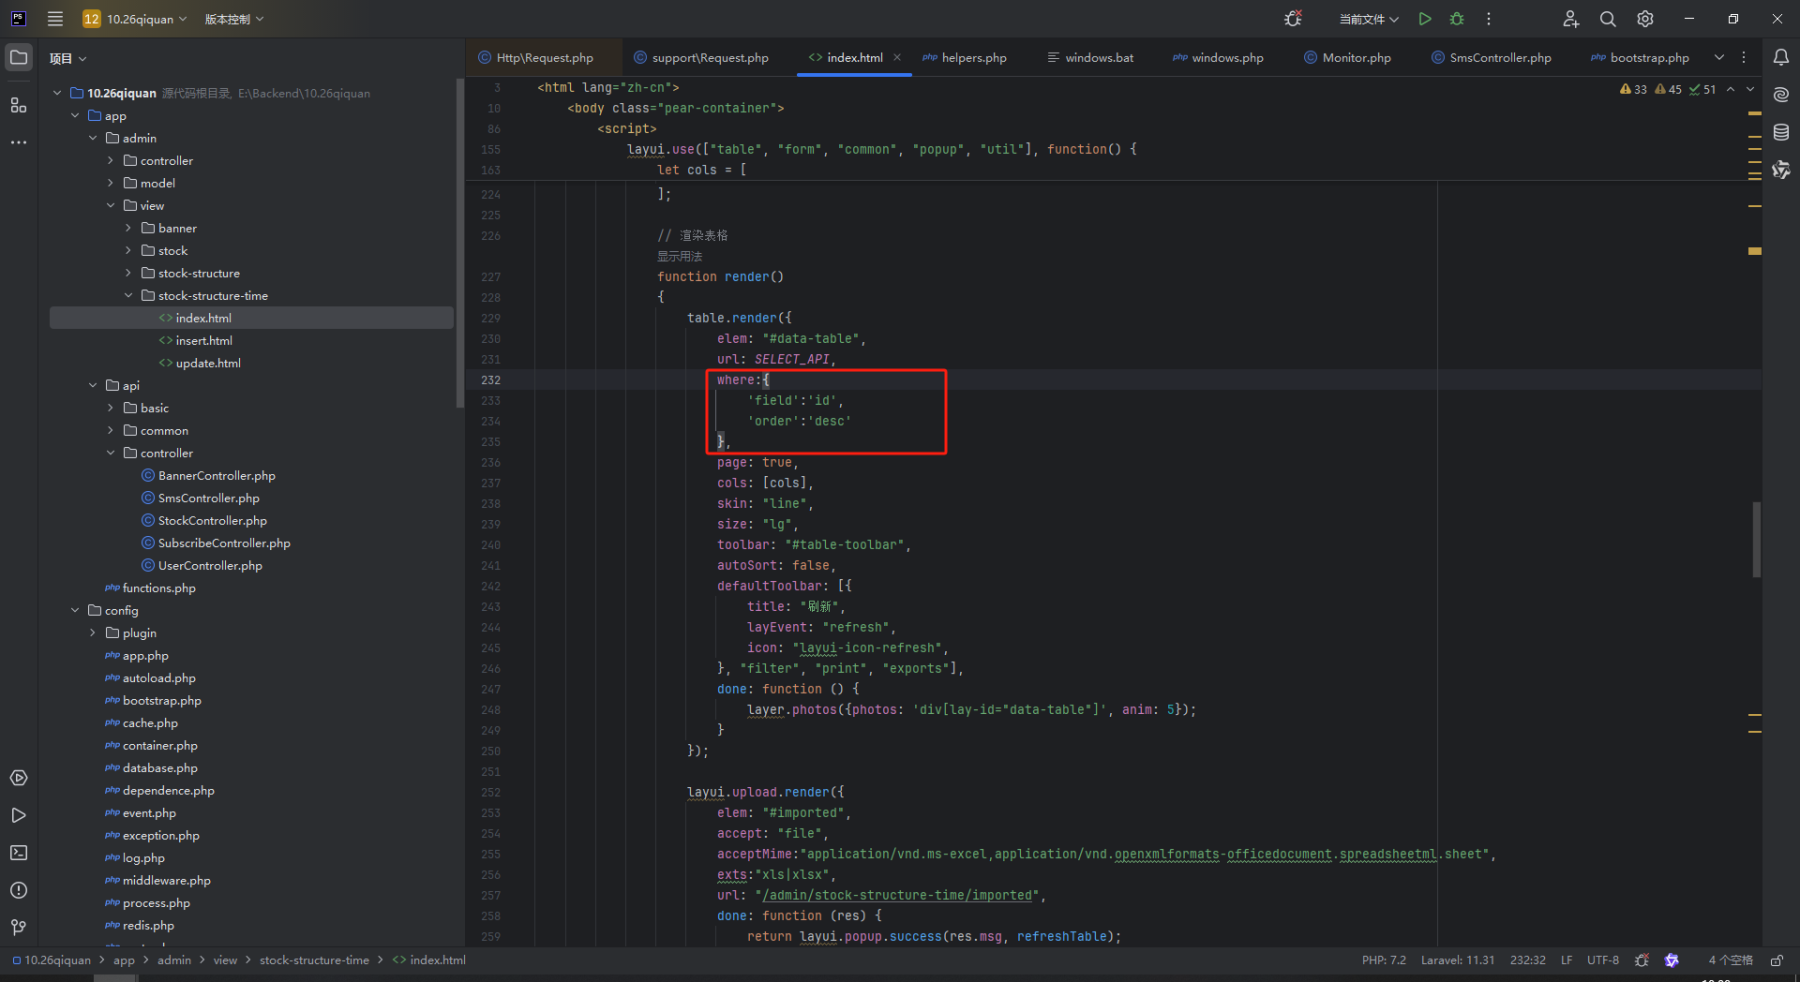This screenshot has width=1800, height=982.
Task: Open editor tabs more options menu
Action: click(1744, 57)
